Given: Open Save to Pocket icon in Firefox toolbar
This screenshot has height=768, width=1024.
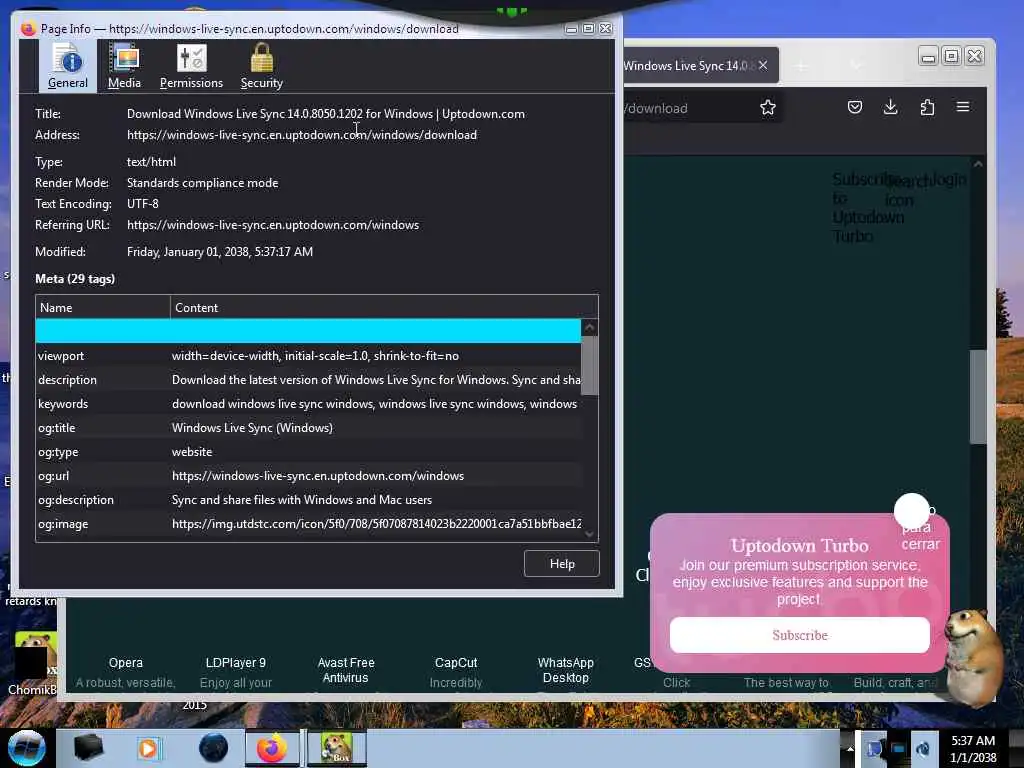Looking at the screenshot, I should point(854,107).
